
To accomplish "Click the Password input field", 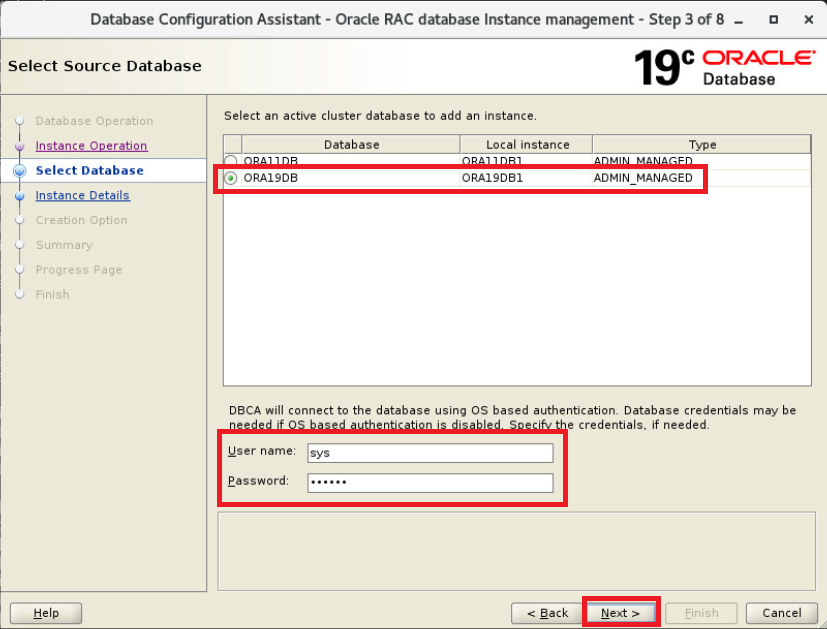I will (x=430, y=482).
